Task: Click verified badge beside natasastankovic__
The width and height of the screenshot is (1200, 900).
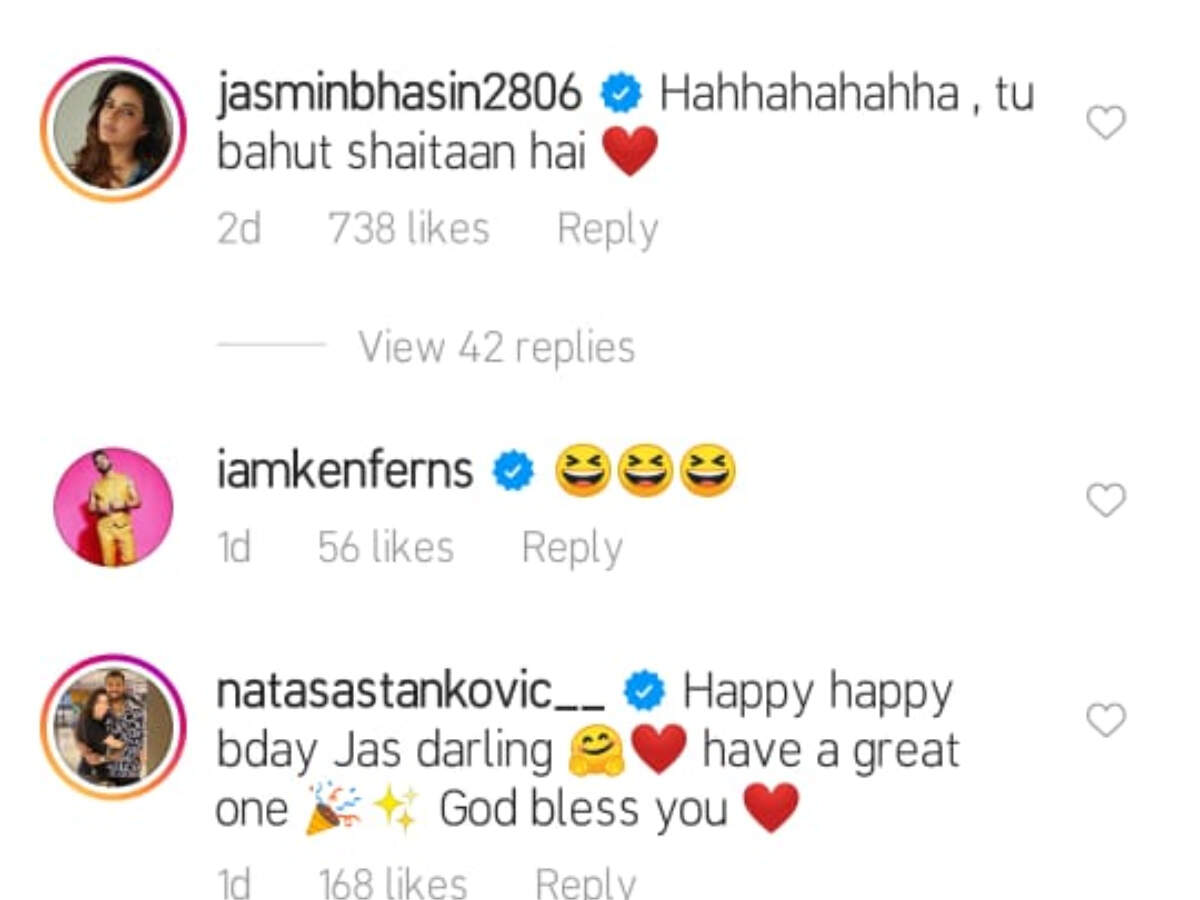Action: click(x=645, y=692)
